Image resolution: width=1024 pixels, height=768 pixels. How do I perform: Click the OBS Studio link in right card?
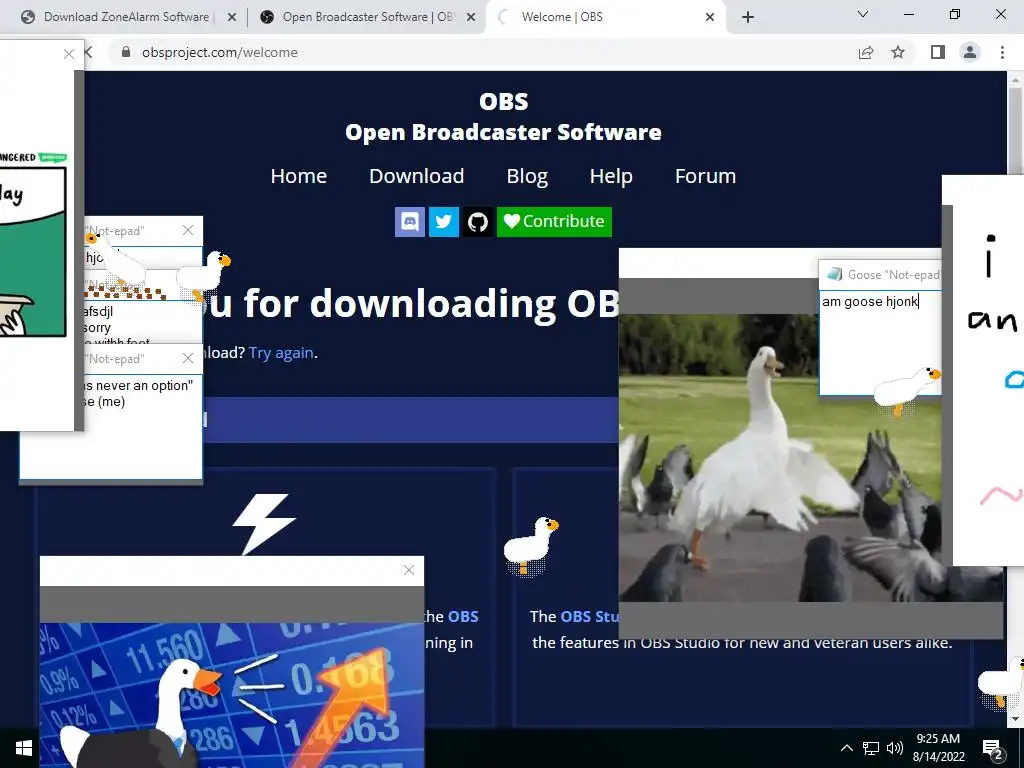[x=588, y=616]
